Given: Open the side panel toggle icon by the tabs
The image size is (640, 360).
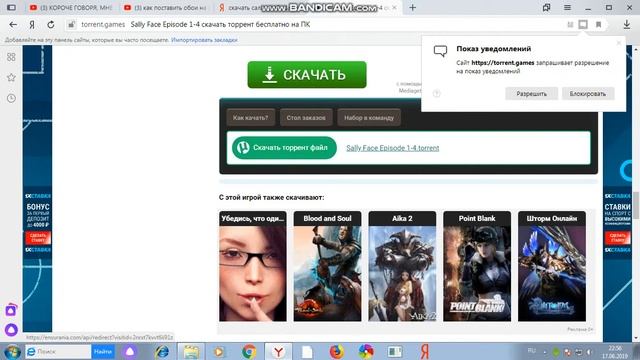Looking at the screenshot, I should (11, 7).
